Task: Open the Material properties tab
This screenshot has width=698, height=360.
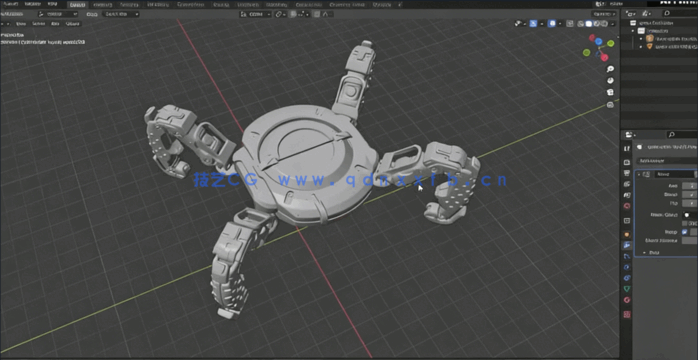Action: tap(627, 300)
